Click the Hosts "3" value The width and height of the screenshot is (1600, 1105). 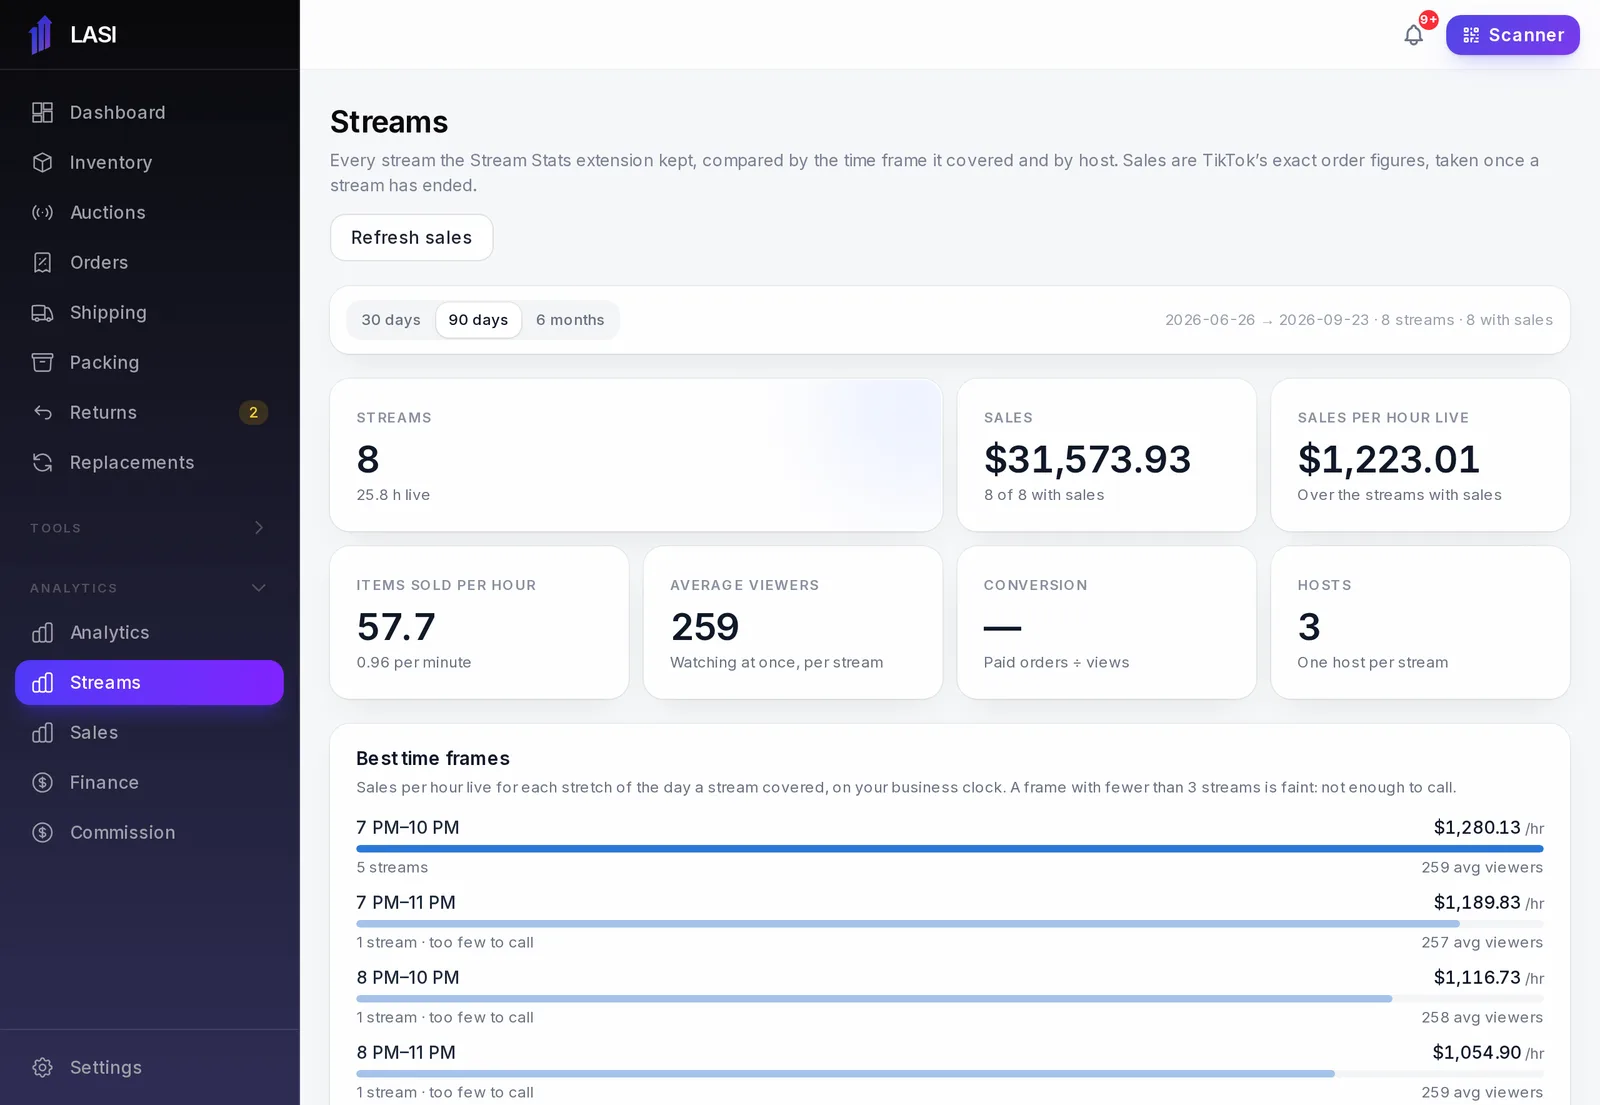[x=1309, y=628]
